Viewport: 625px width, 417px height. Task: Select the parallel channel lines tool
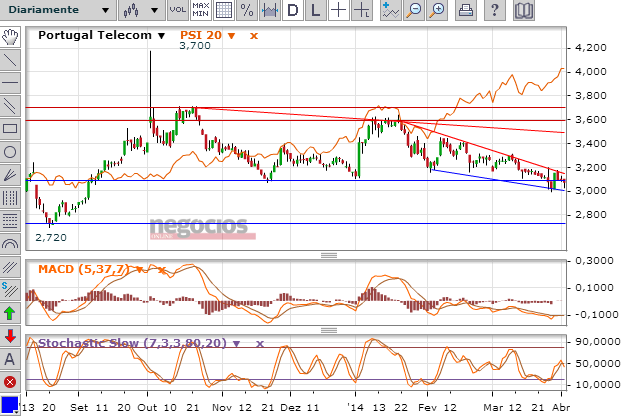point(10,106)
